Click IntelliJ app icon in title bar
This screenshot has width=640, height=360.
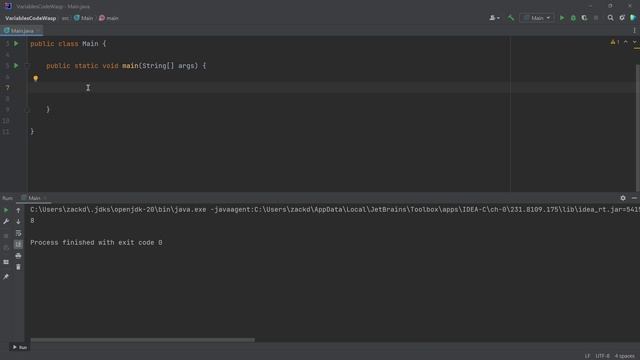click(x=8, y=6)
